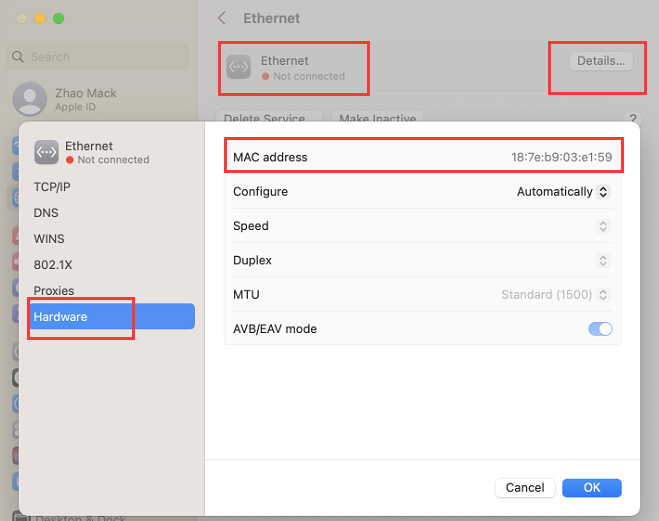Click the help question mark button

[632, 119]
